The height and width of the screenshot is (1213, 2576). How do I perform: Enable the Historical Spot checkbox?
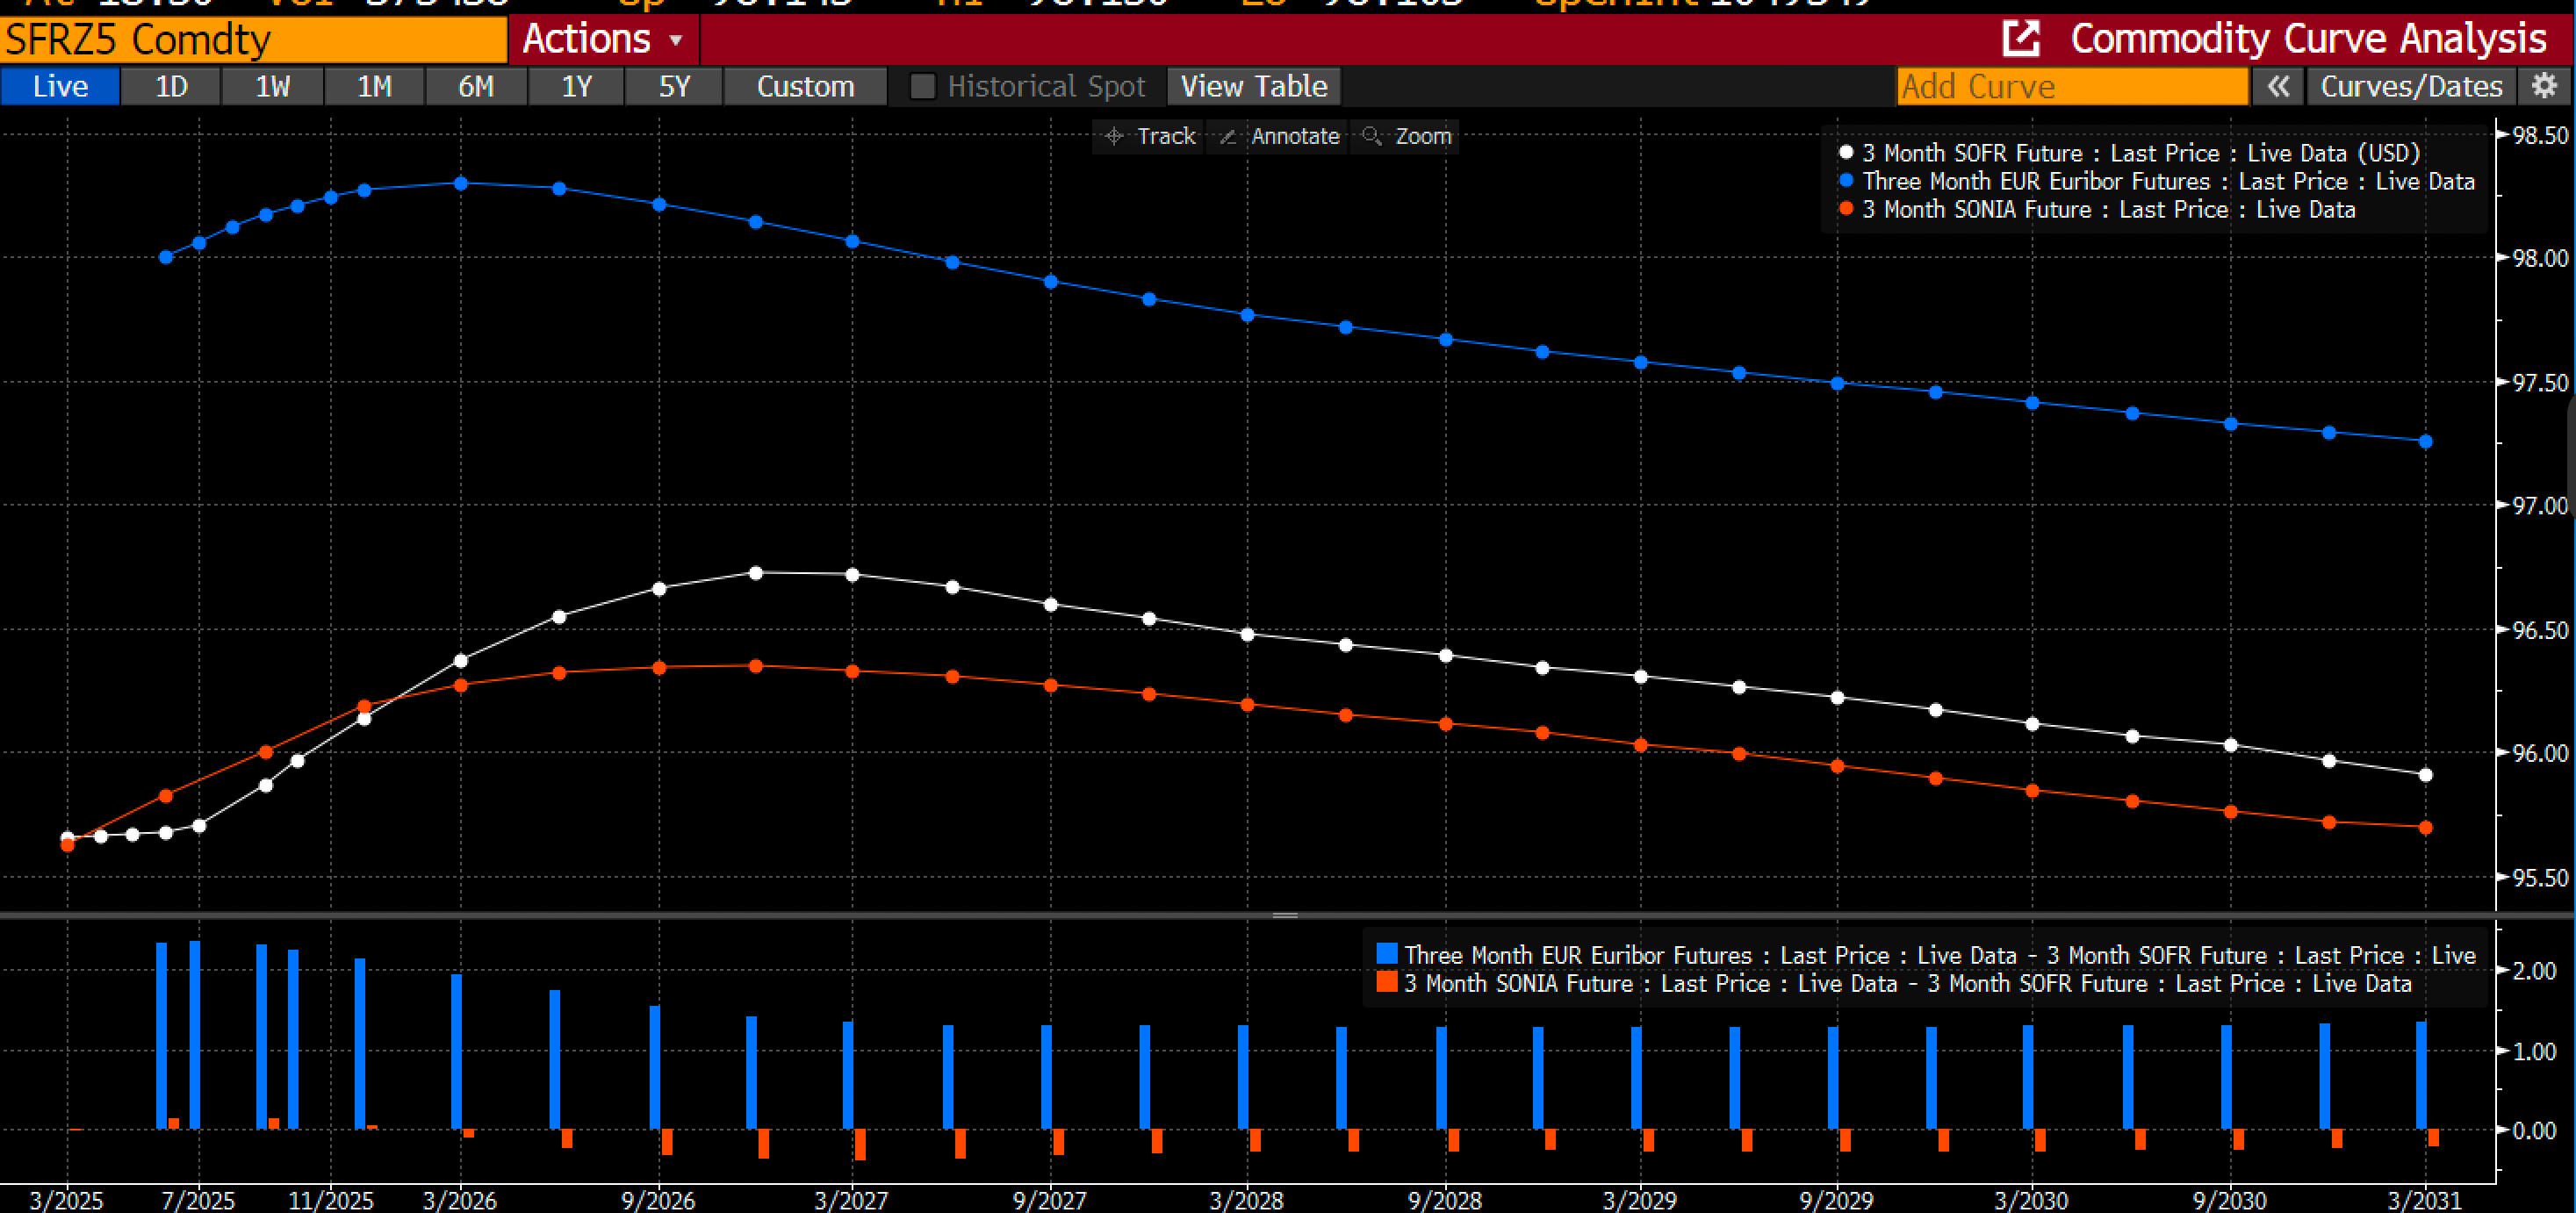pyautogui.click(x=923, y=87)
